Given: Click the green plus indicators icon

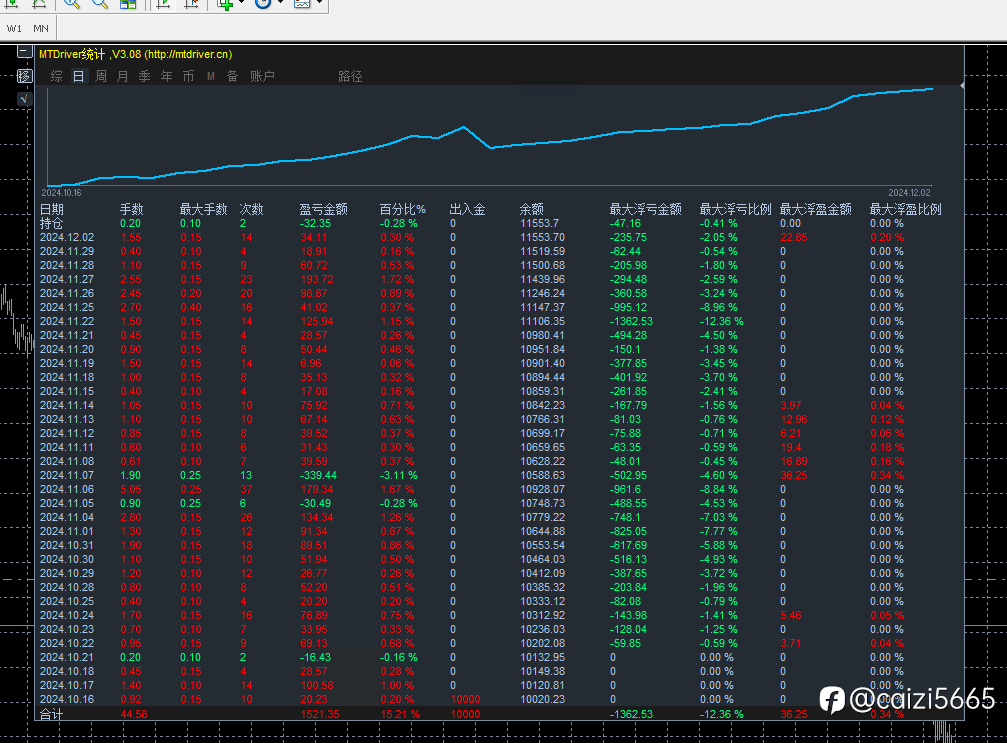Looking at the screenshot, I should 226,5.
